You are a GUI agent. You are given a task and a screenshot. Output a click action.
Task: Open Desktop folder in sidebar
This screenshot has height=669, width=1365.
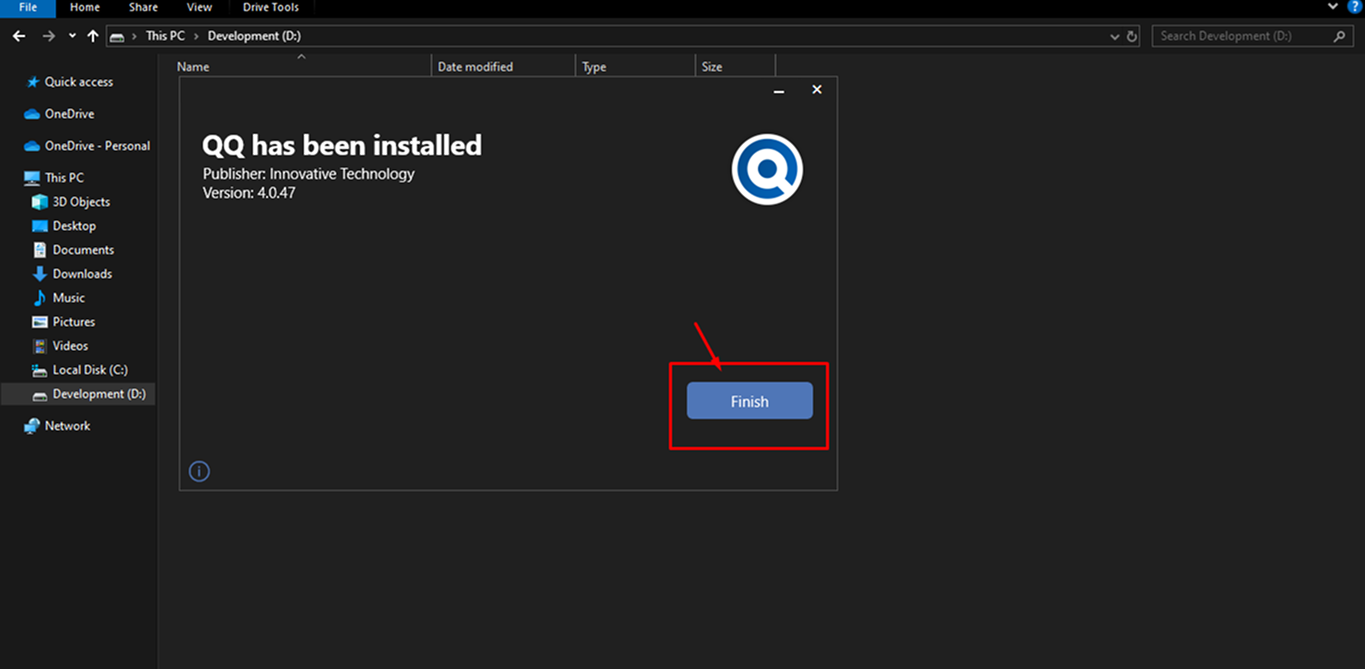[74, 226]
